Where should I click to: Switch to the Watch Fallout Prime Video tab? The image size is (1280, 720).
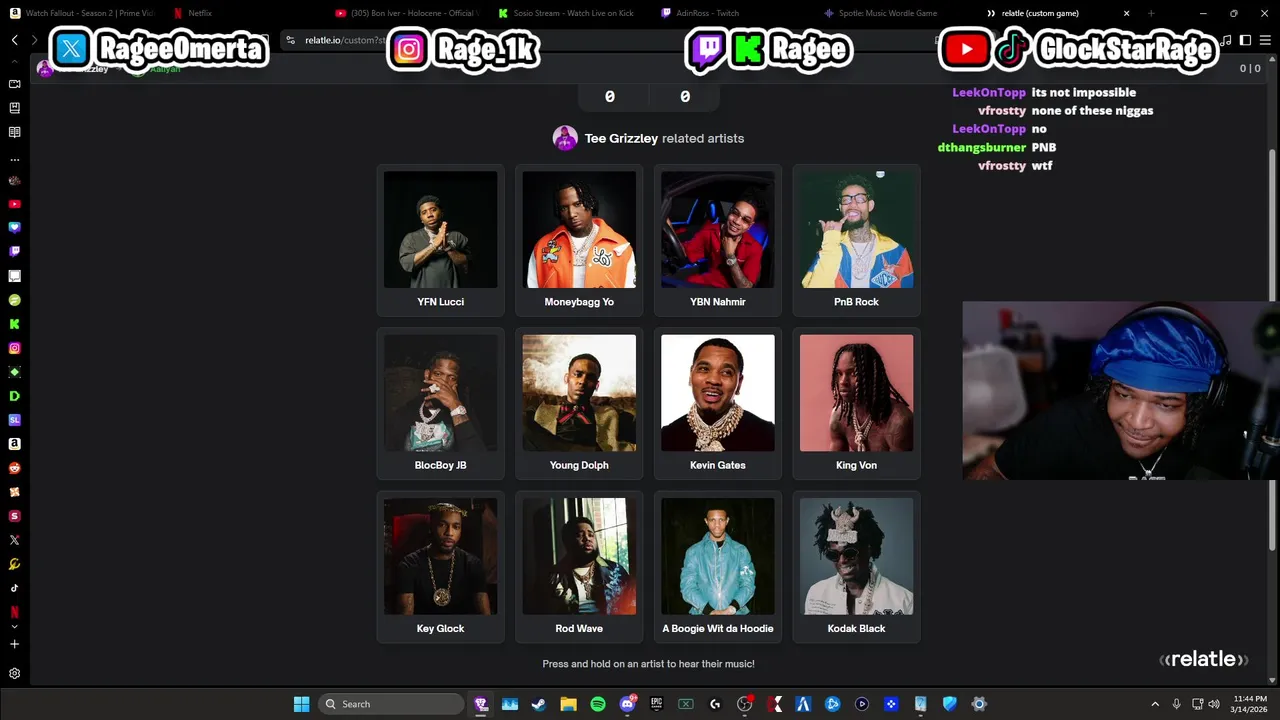82,13
